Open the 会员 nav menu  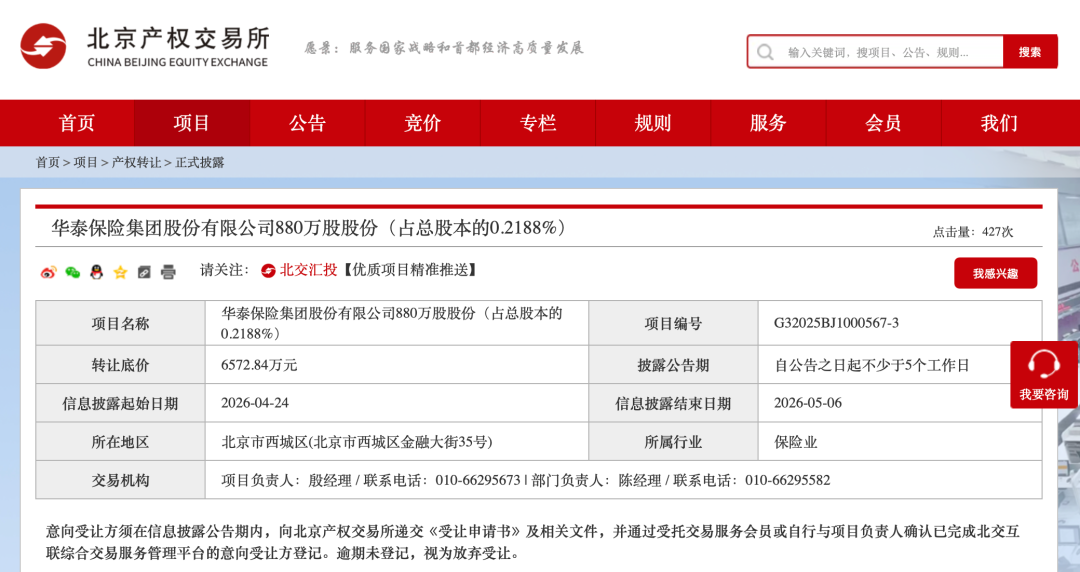pos(883,123)
